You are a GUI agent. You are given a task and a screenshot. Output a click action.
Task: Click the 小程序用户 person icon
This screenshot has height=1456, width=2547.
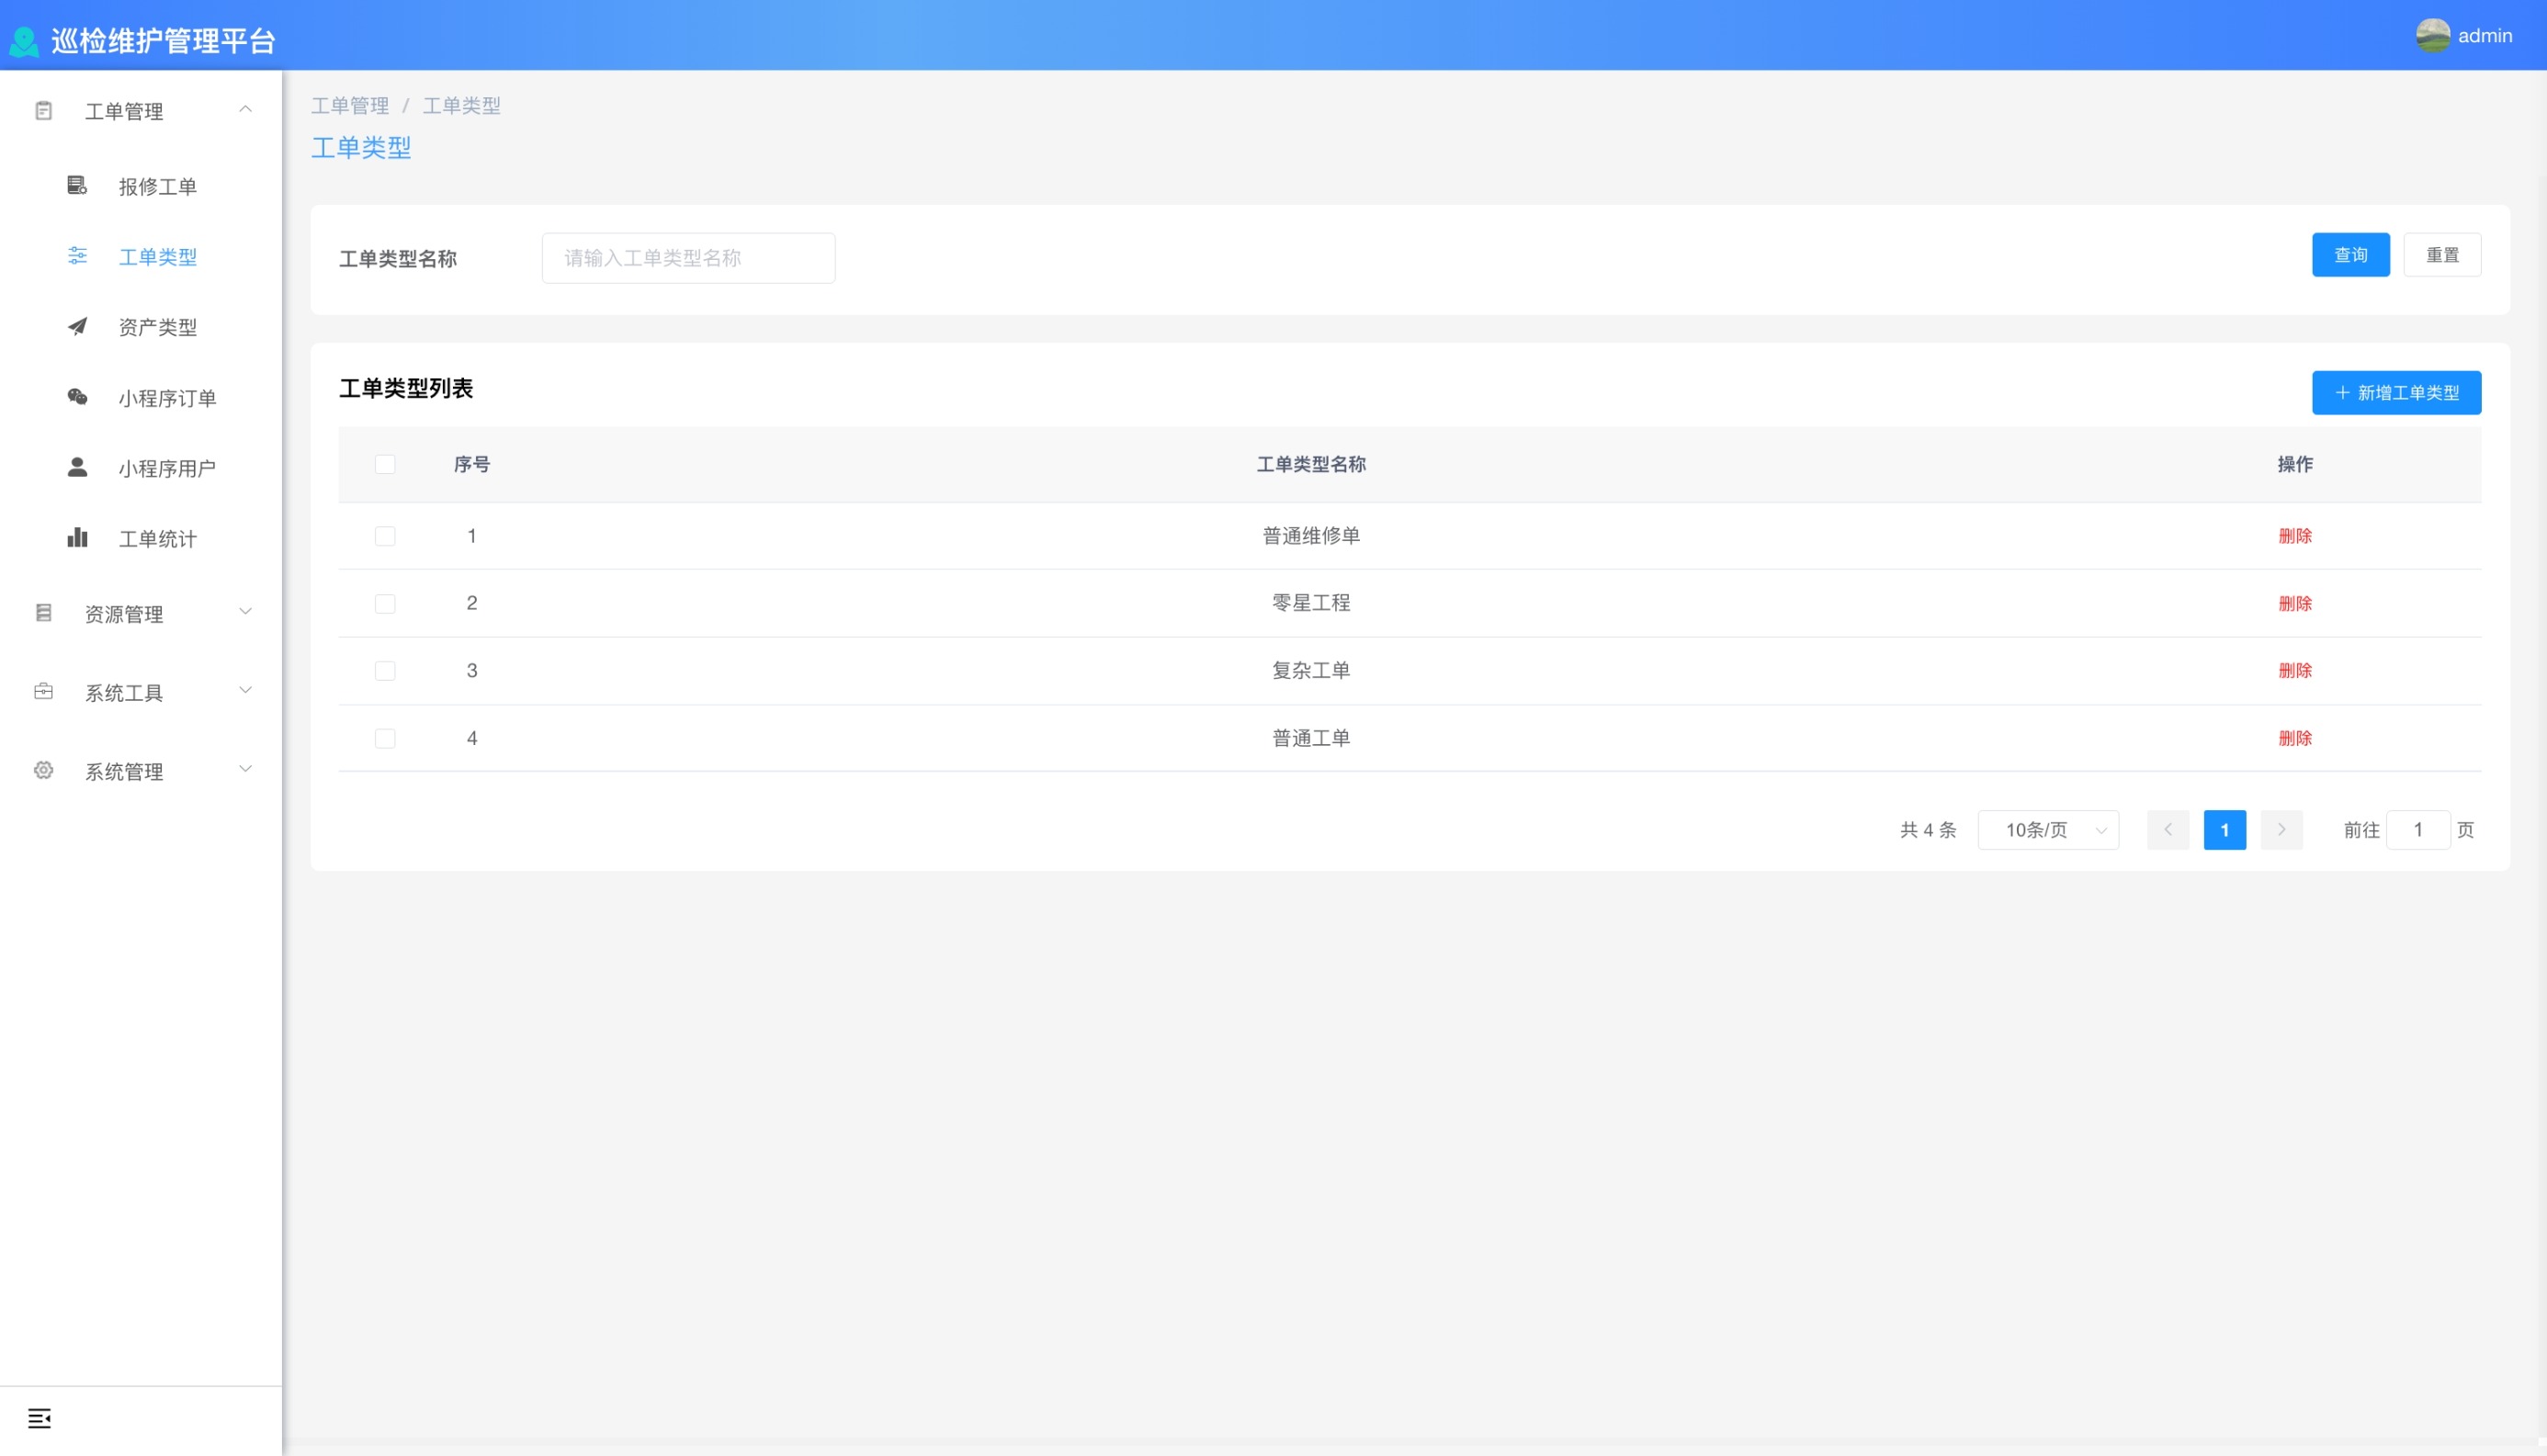click(77, 467)
